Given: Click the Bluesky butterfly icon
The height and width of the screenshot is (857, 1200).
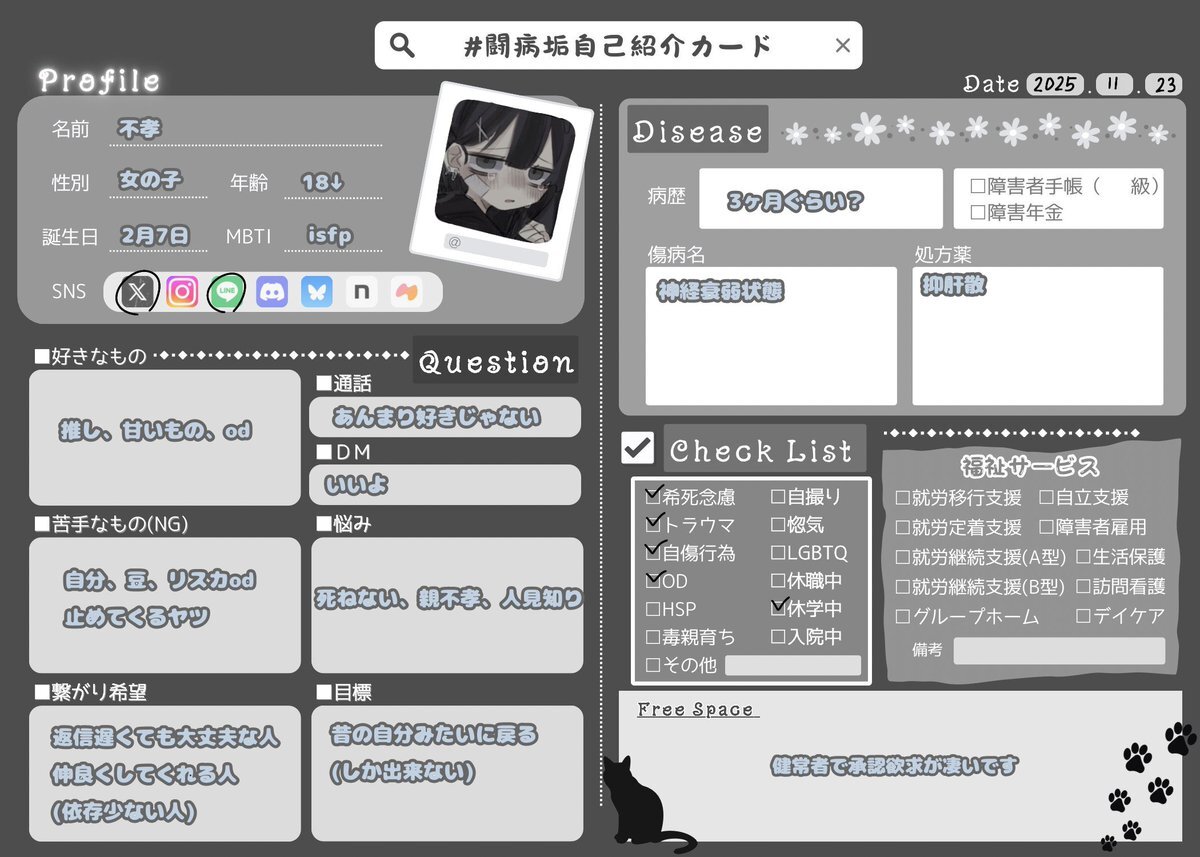Looking at the screenshot, I should [x=317, y=292].
